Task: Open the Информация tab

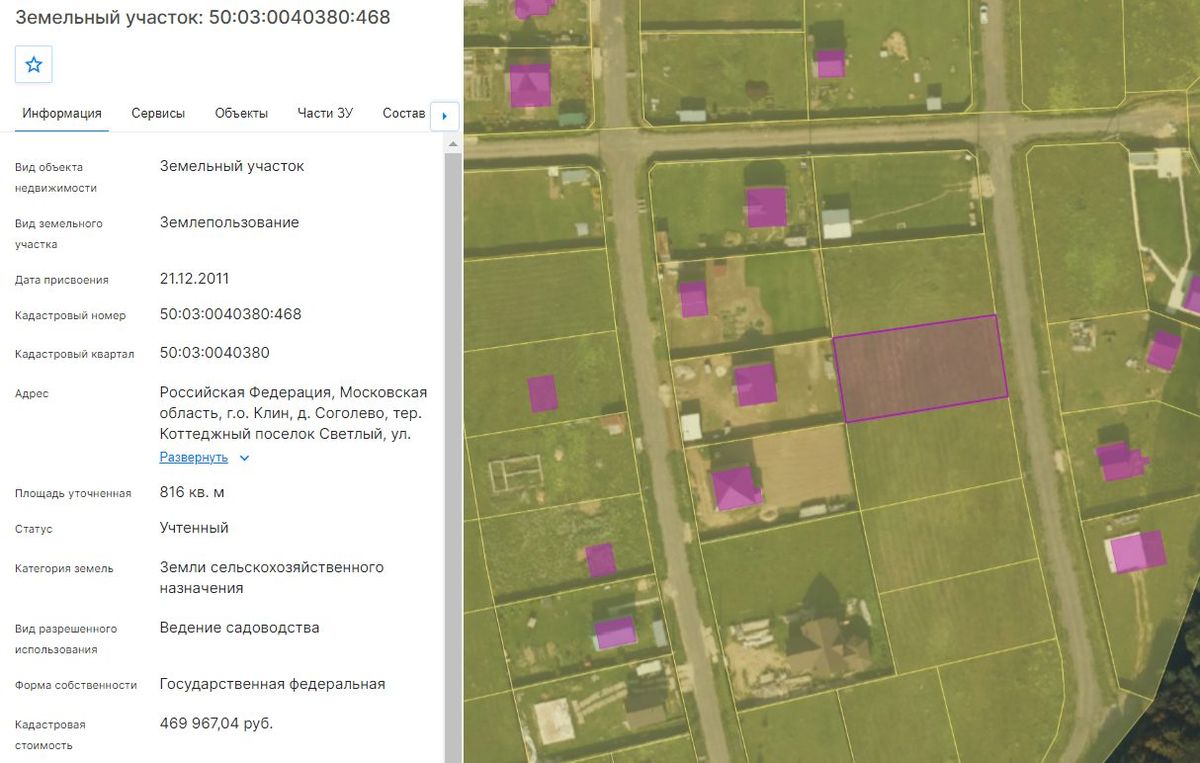Action: click(x=62, y=113)
